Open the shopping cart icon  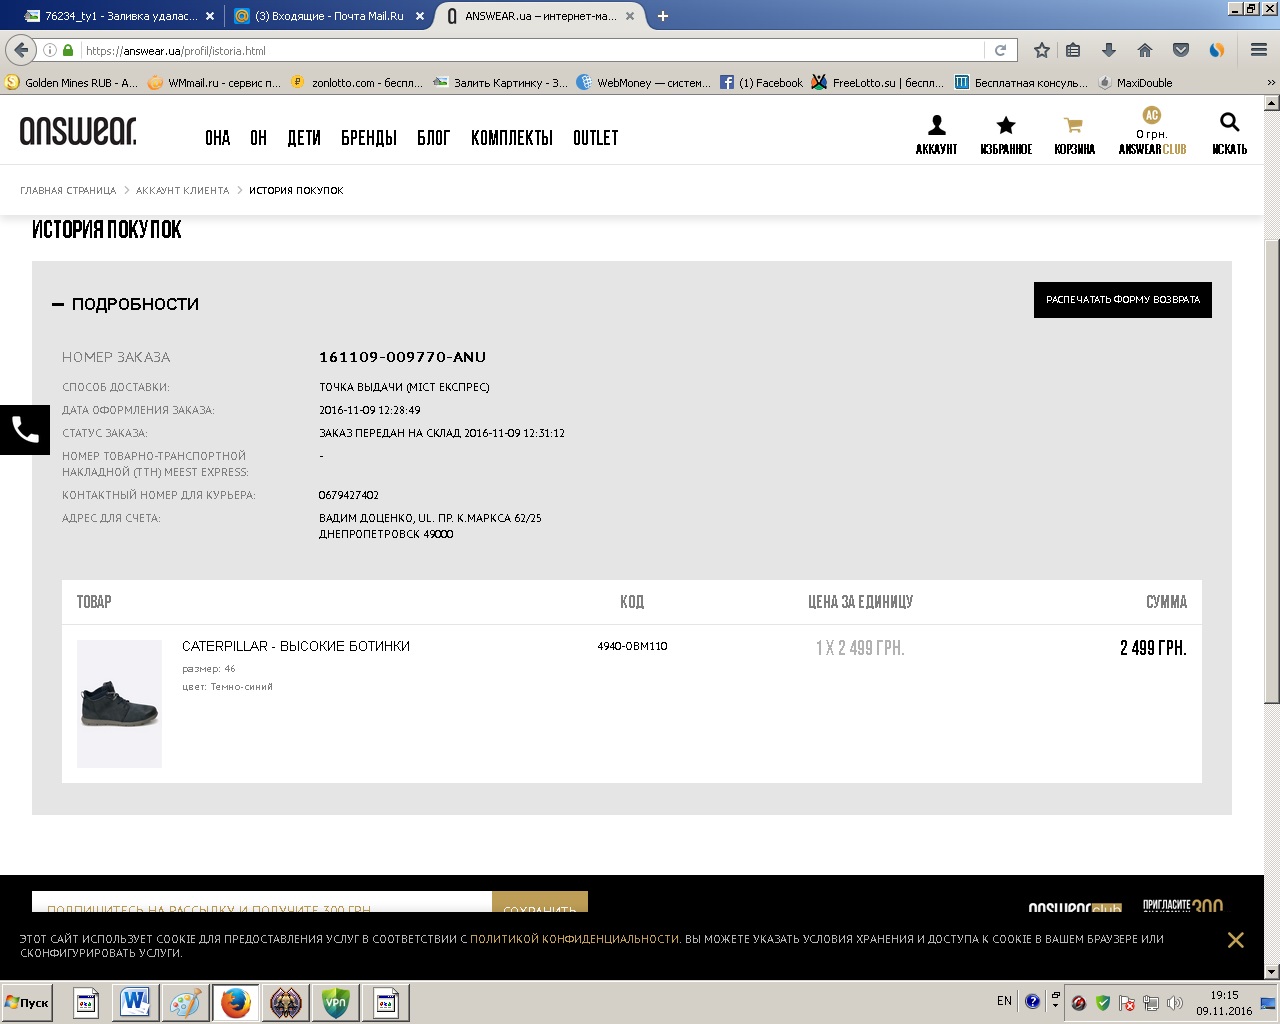point(1074,134)
